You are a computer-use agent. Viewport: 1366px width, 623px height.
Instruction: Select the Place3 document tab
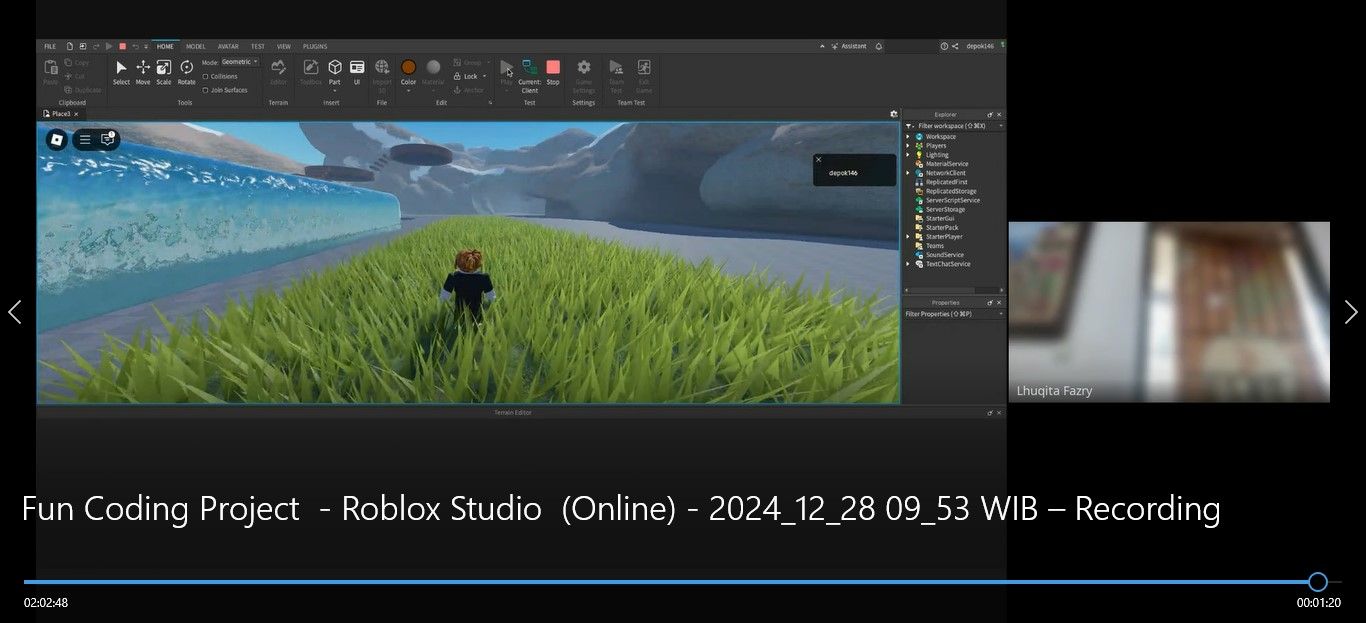click(61, 114)
